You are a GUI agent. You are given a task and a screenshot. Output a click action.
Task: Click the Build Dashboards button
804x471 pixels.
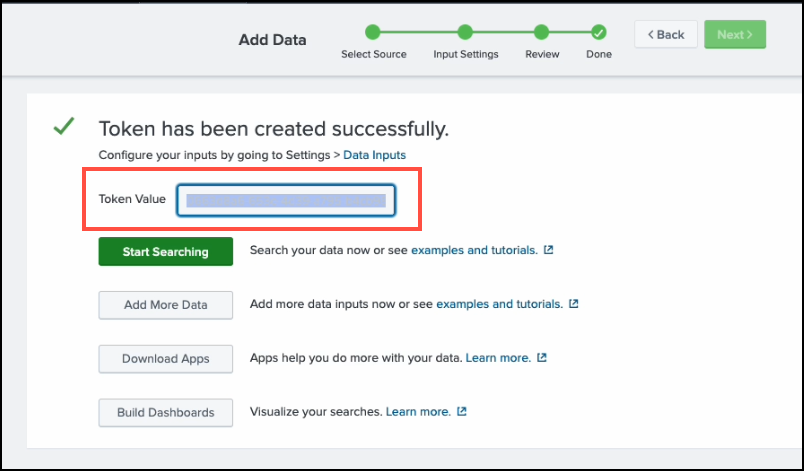[165, 412]
